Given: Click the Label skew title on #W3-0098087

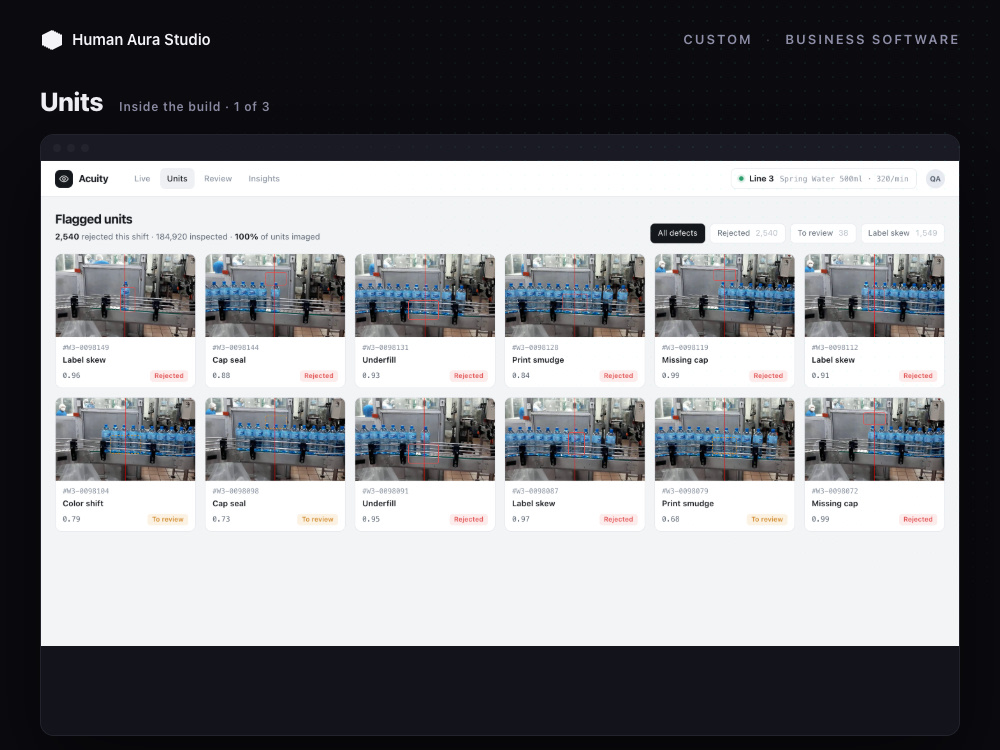Looking at the screenshot, I should (534, 504).
